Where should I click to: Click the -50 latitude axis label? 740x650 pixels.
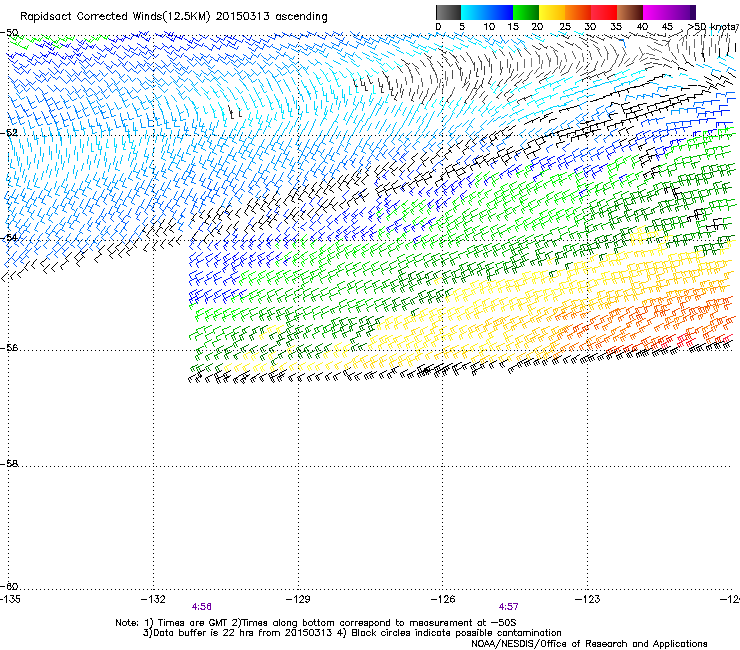coord(9,33)
